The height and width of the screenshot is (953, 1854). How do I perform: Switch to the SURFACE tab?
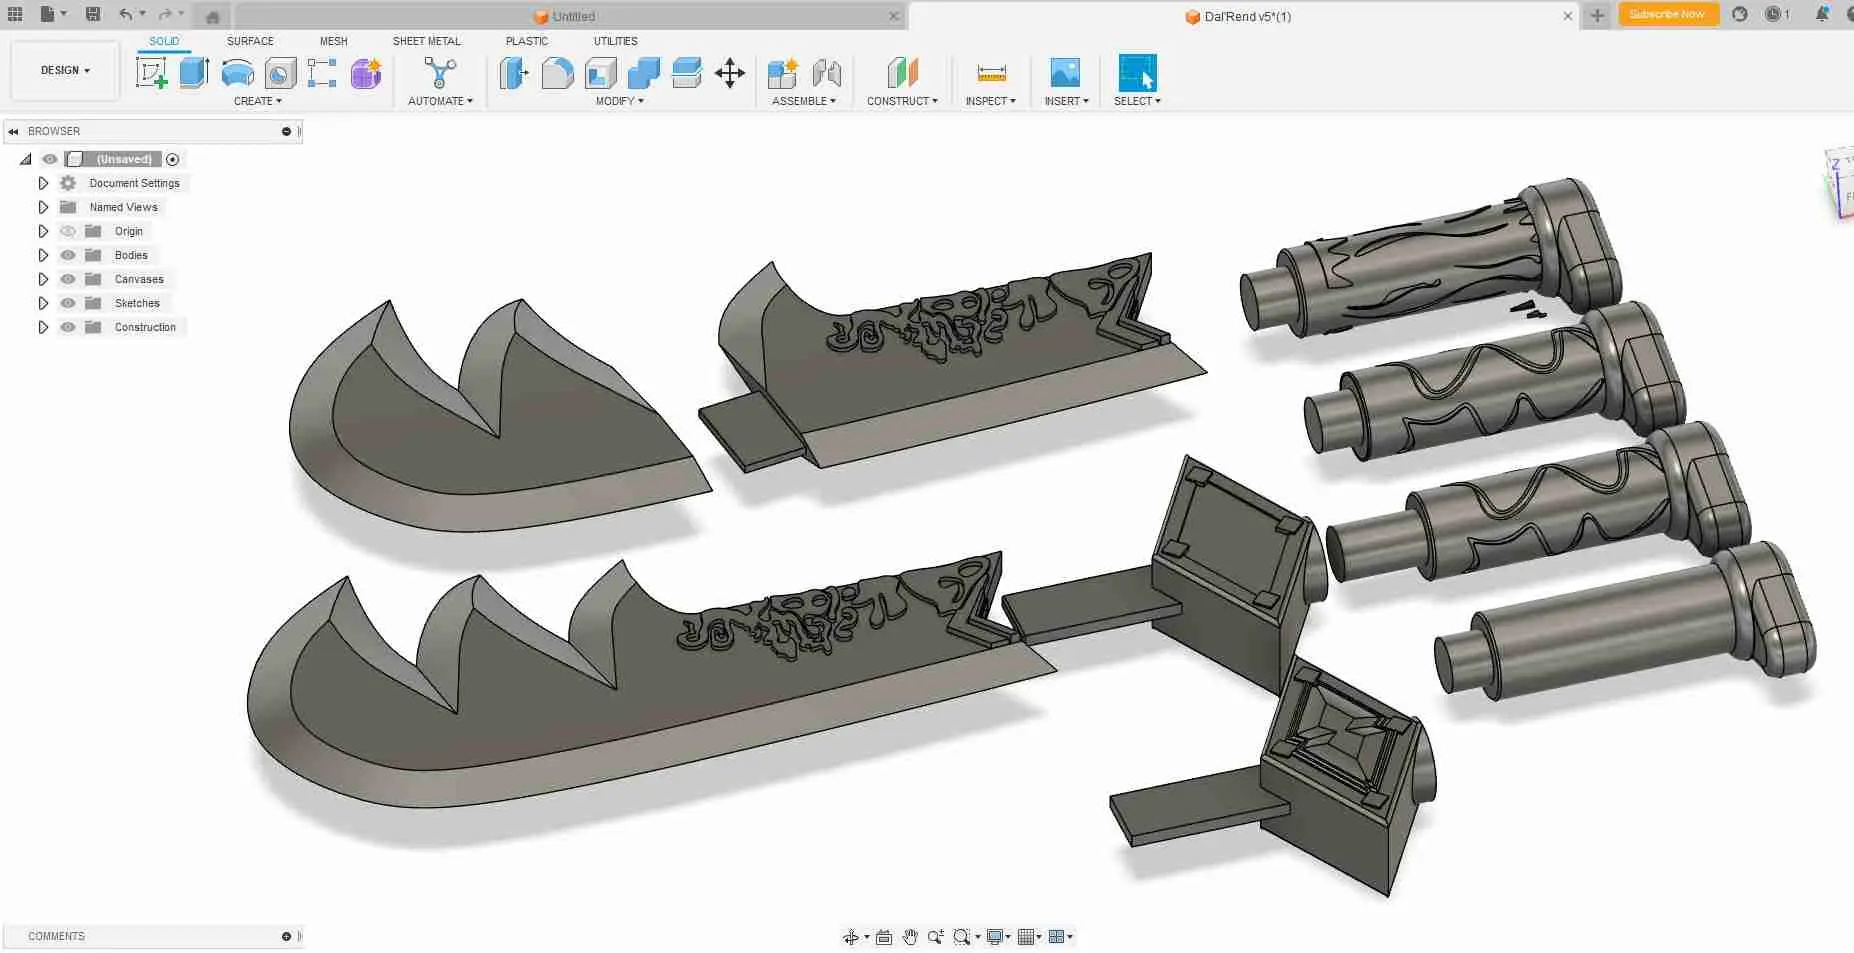click(250, 41)
